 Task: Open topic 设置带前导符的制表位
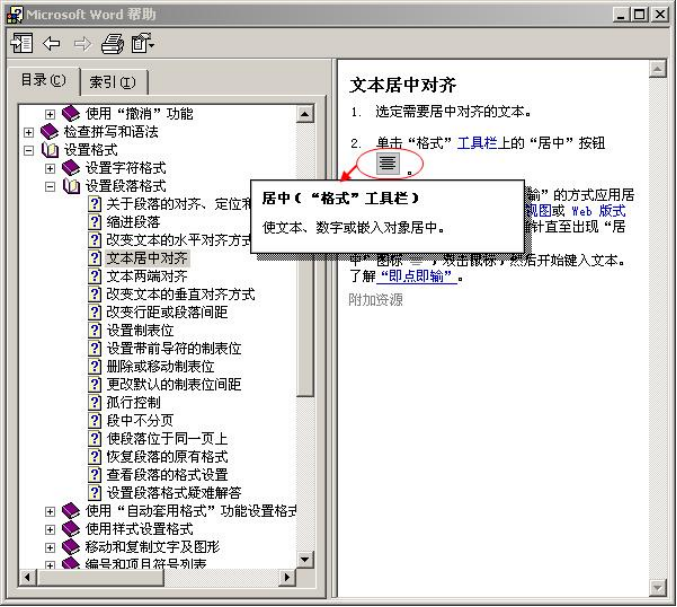pyautogui.click(x=174, y=348)
